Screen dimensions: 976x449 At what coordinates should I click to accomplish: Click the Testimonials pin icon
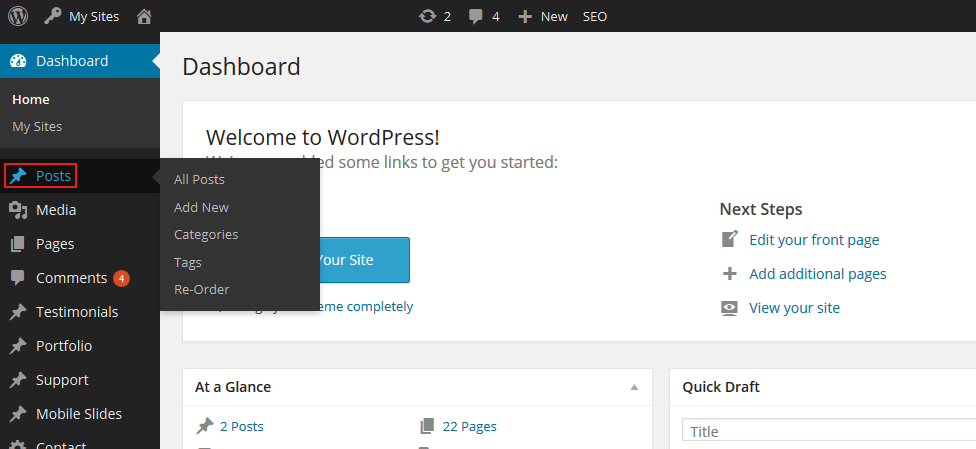17,312
